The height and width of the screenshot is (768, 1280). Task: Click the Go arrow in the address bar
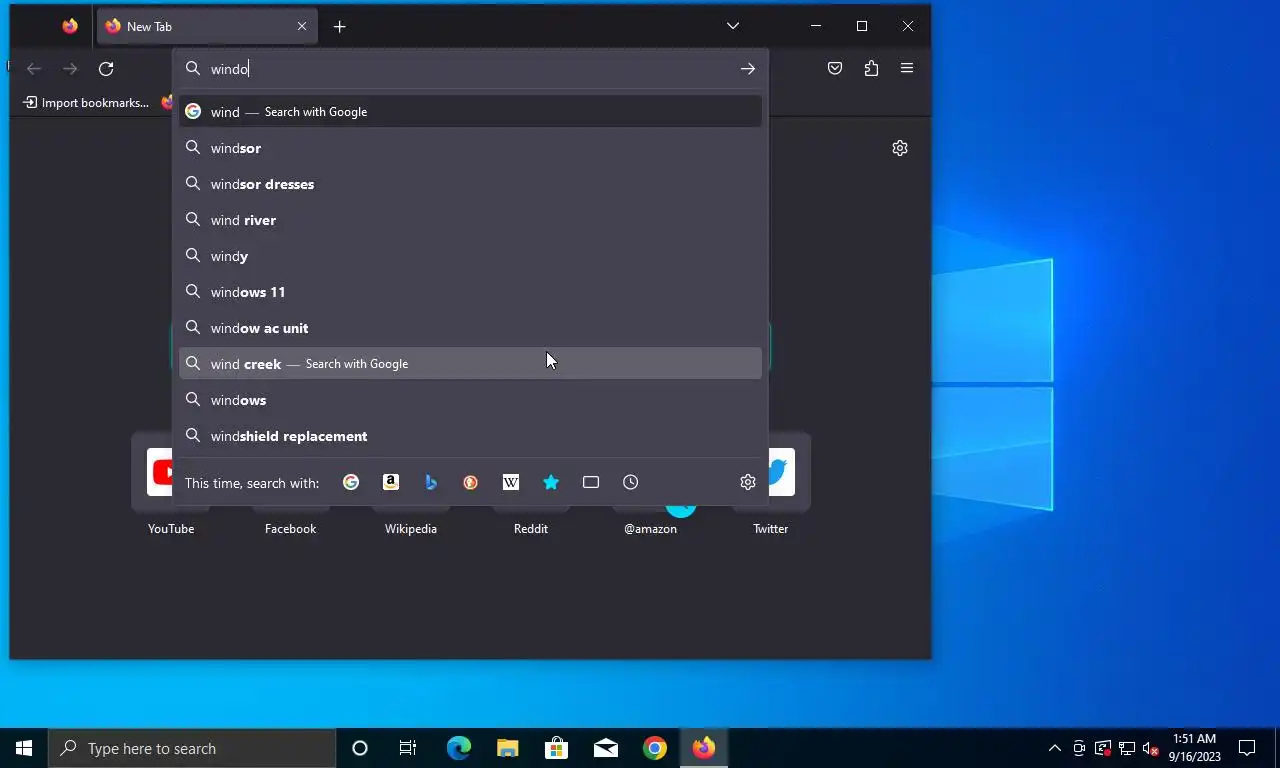pyautogui.click(x=747, y=69)
